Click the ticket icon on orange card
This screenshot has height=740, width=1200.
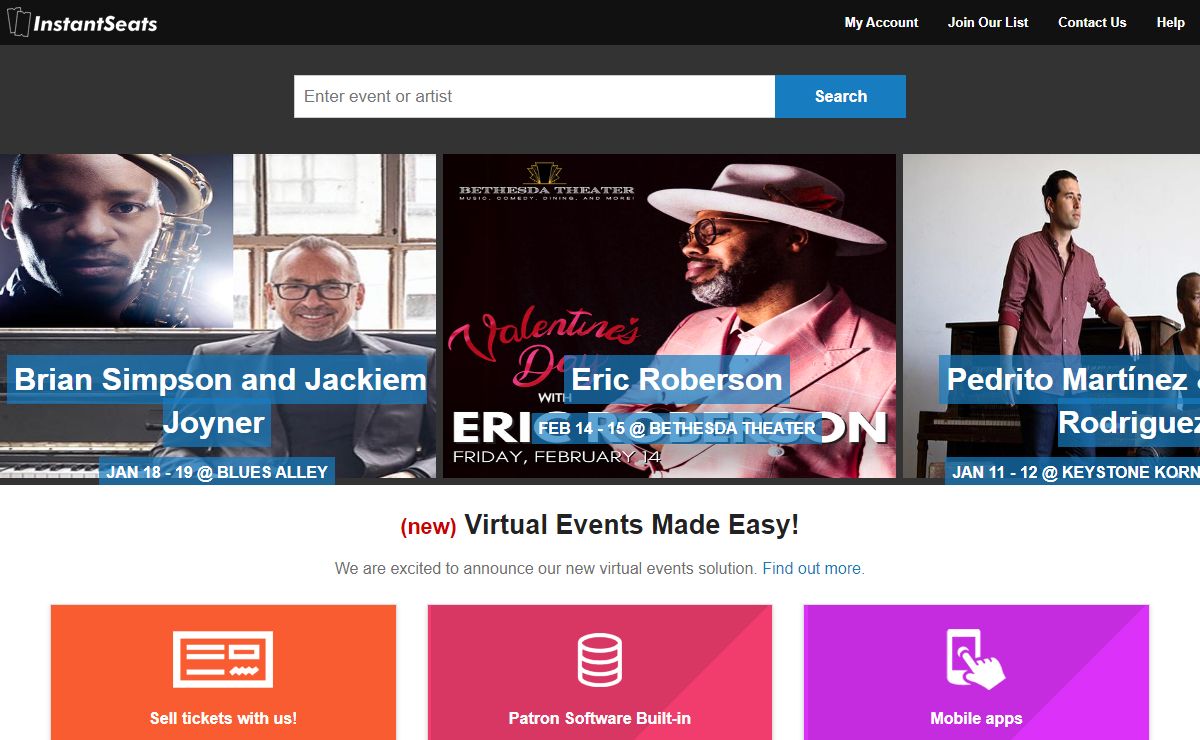[x=223, y=659]
